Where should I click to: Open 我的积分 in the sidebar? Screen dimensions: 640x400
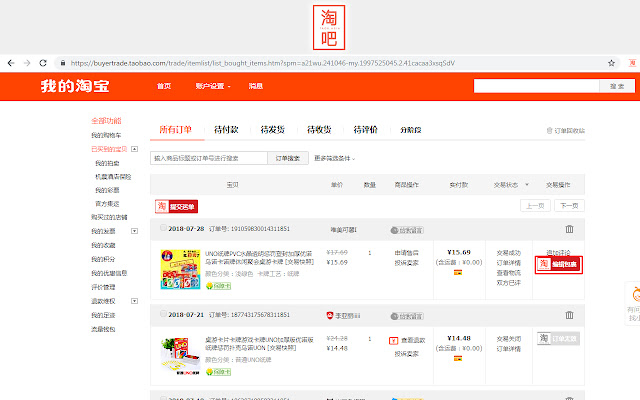103,259
